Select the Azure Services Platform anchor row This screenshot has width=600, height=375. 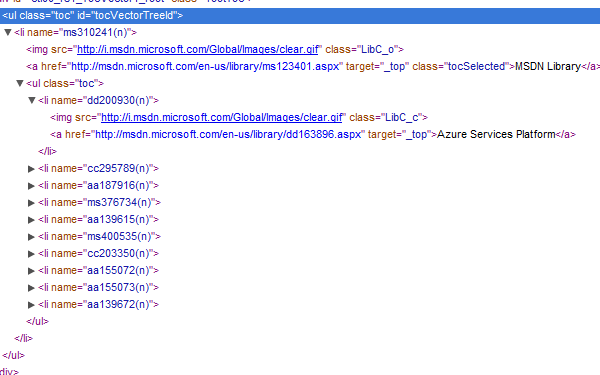tap(313, 135)
